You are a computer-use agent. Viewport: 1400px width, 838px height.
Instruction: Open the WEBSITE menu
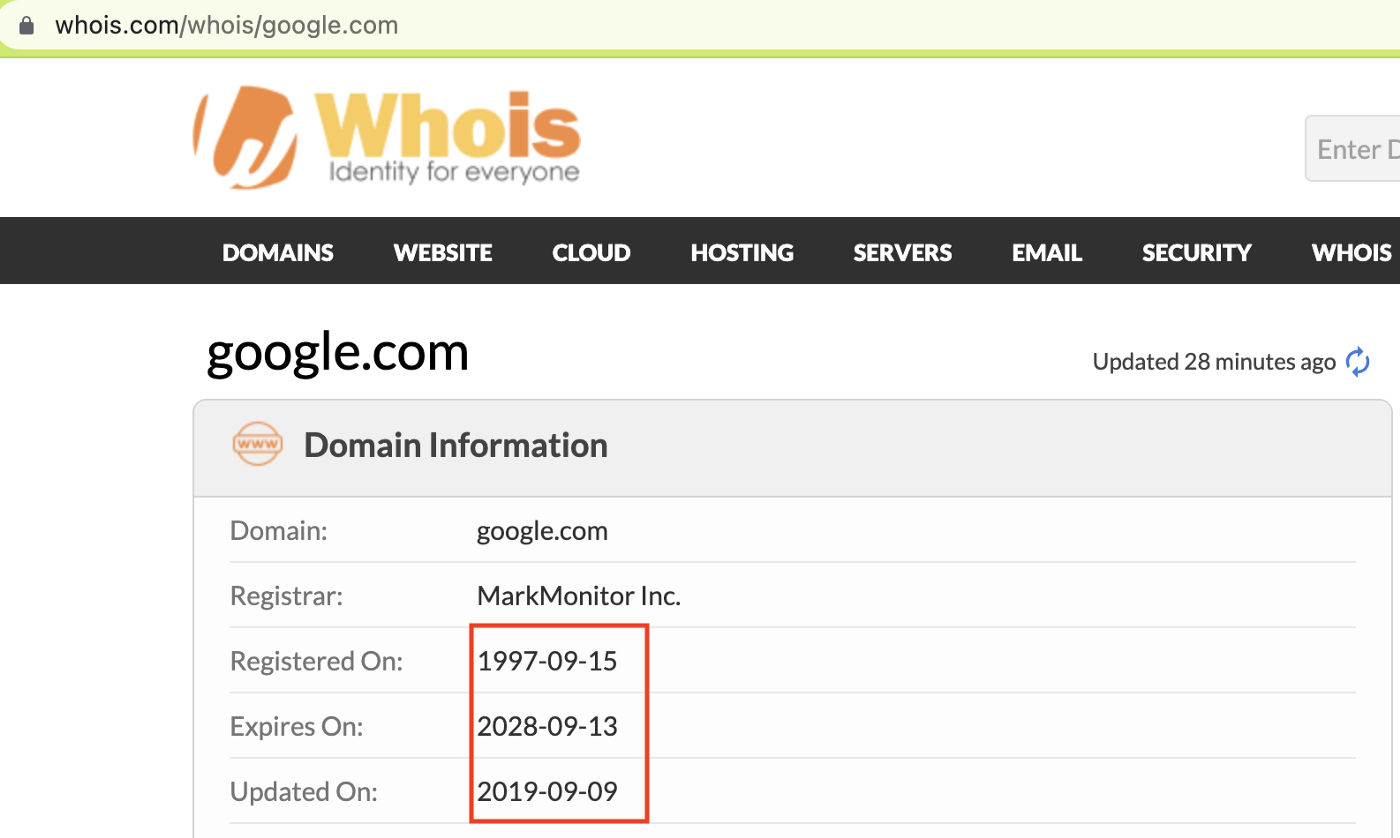click(442, 252)
